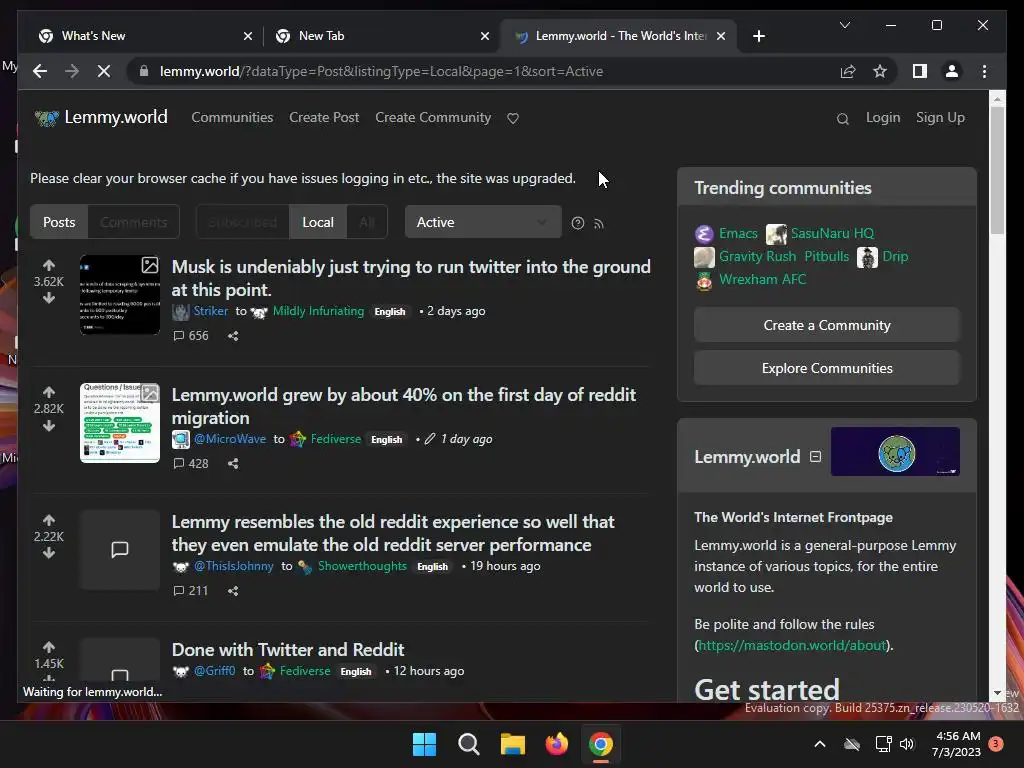The image size is (1024, 768).
Task: Share the Lemmy.world grew 40% post
Action: [233, 464]
